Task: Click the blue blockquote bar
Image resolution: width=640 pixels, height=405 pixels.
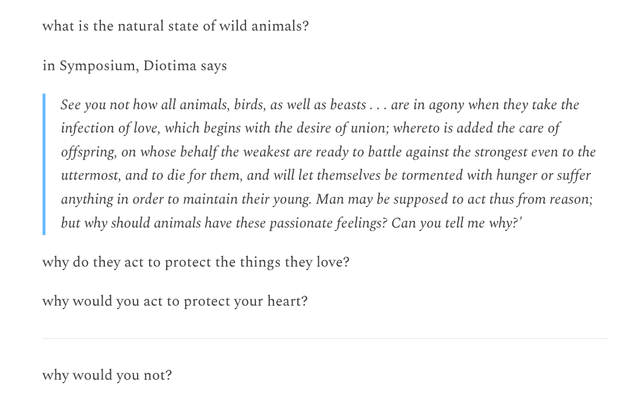Action: tap(44, 164)
